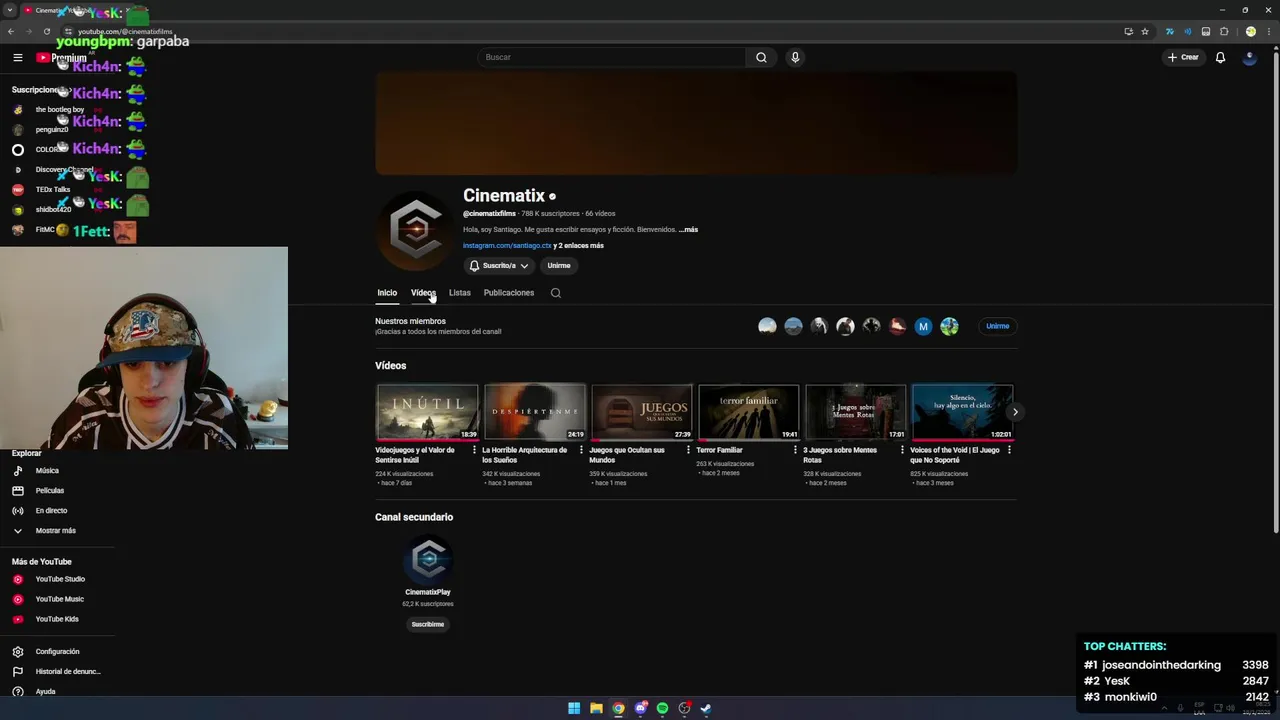Viewport: 1280px width, 720px height.
Task: Subscribe to CinematixPlay with Suscribirme
Action: pos(428,624)
